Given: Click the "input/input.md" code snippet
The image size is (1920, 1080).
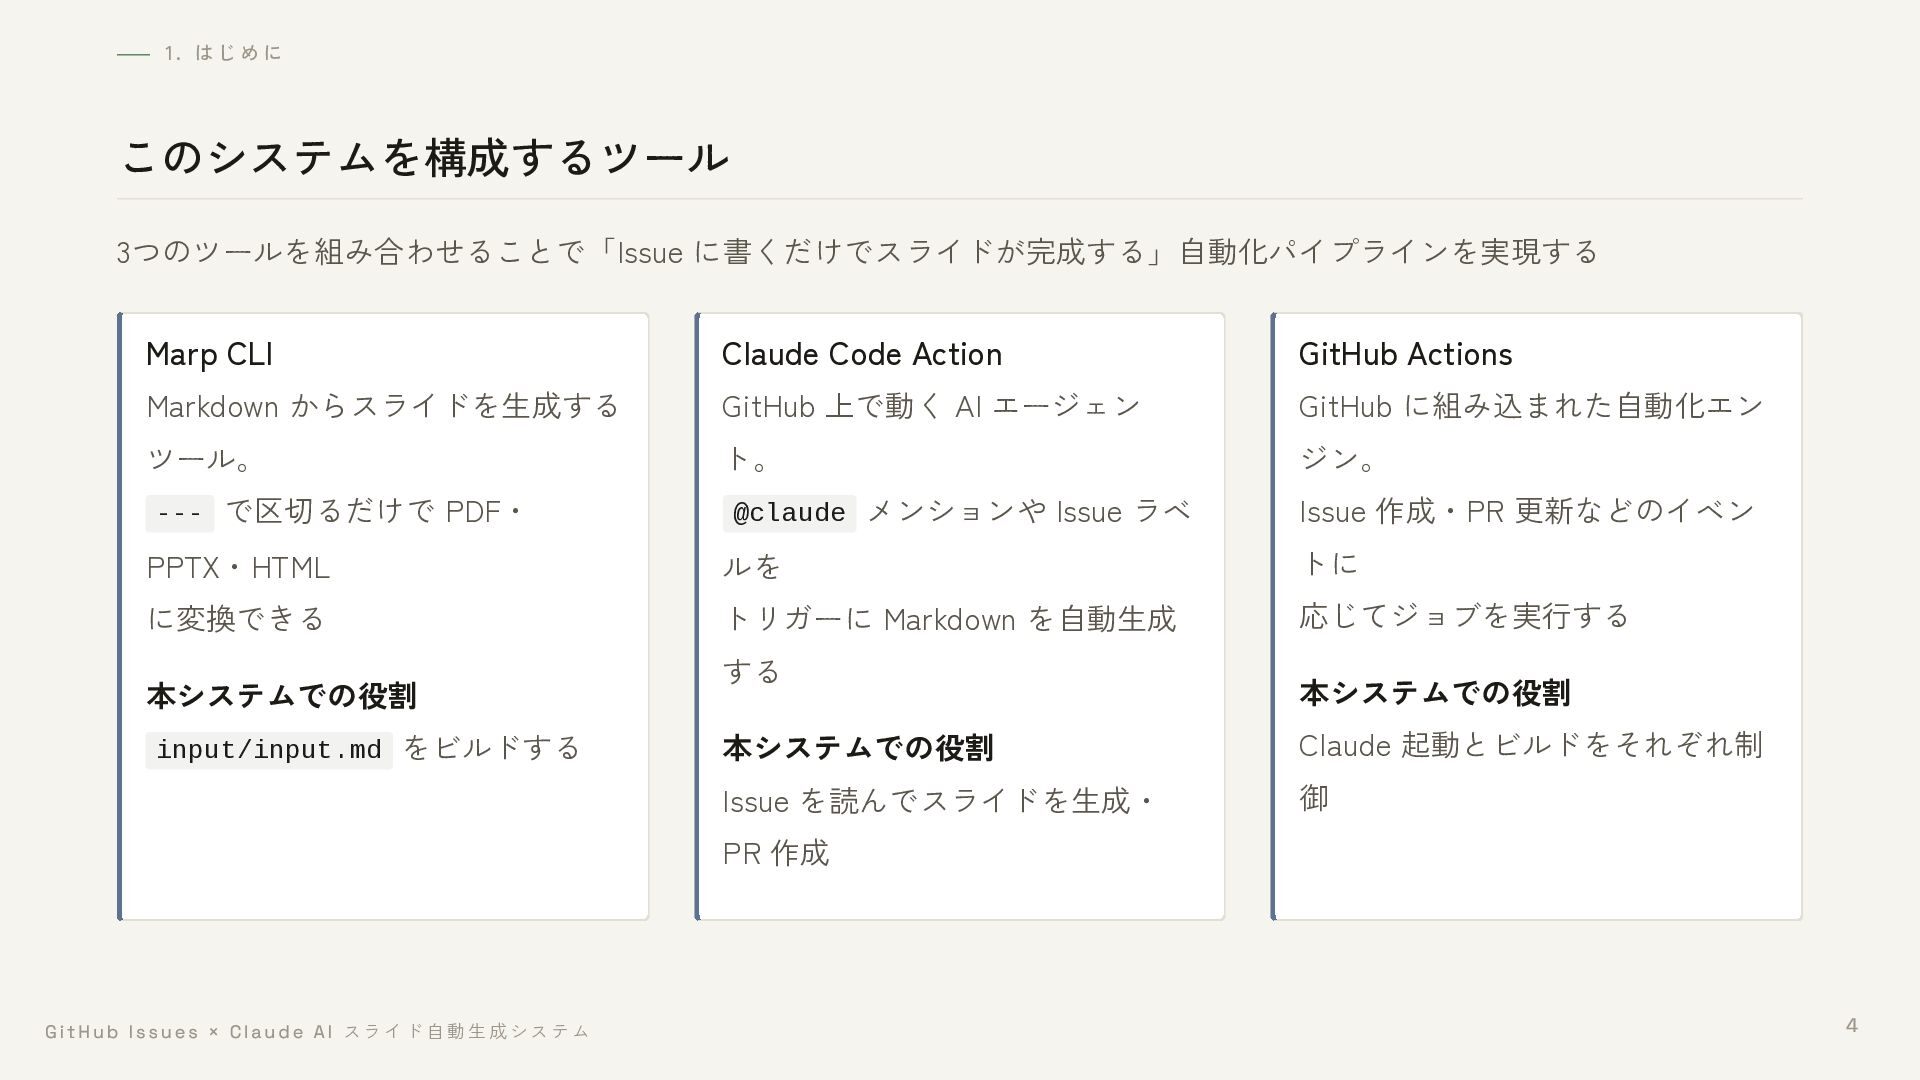Looking at the screenshot, I should point(269,750).
